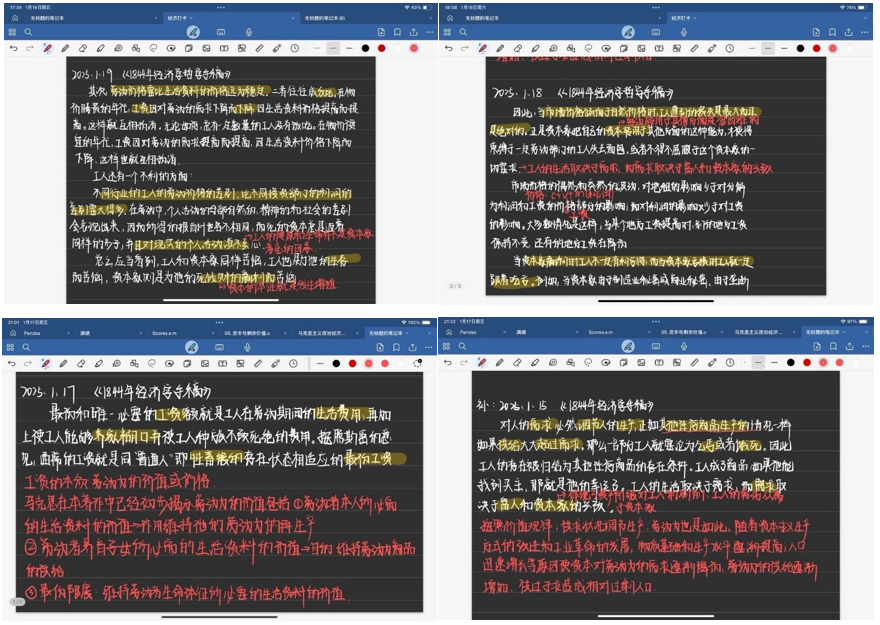The height and width of the screenshot is (625, 880).
Task: Select the eraser tool in the 2025.1.19 note
Action: click(82, 48)
